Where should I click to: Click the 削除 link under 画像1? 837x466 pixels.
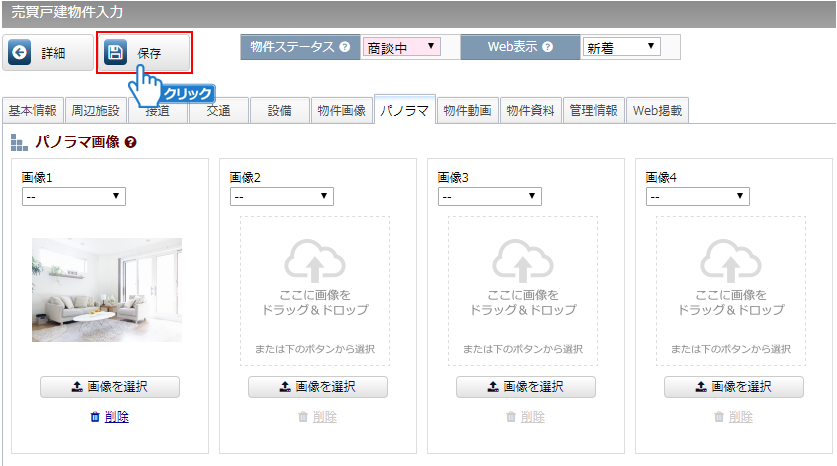click(116, 417)
